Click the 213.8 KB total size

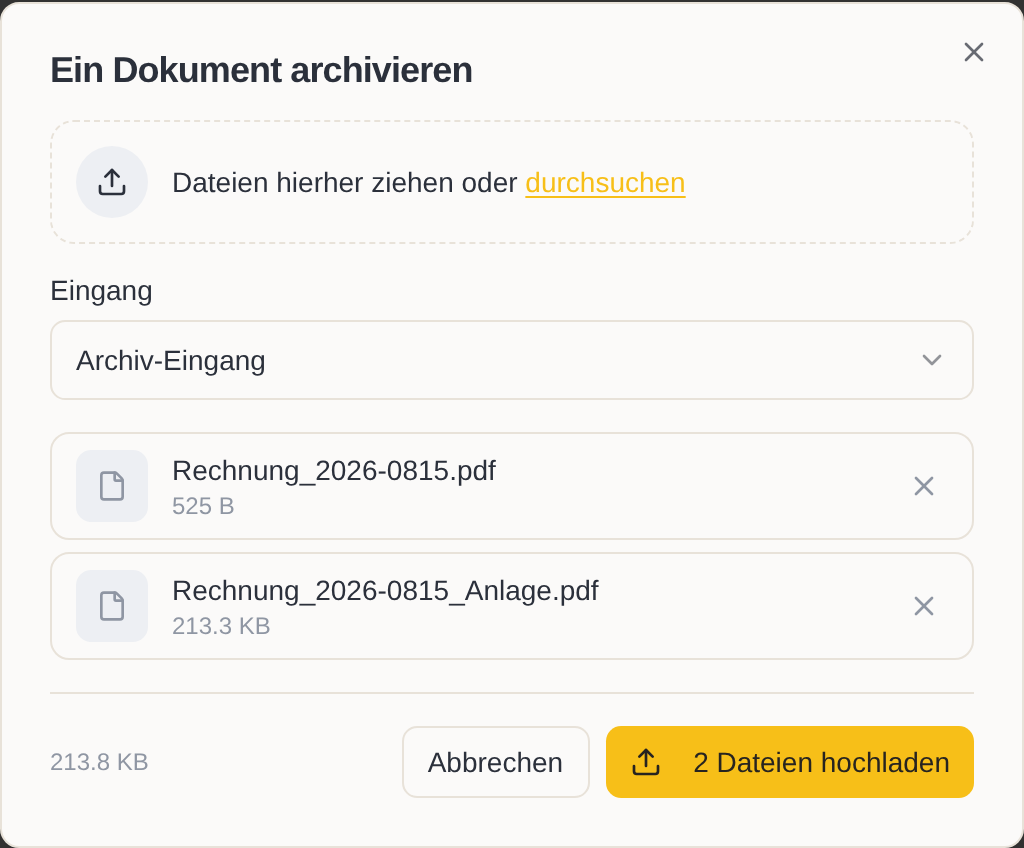[99, 762]
